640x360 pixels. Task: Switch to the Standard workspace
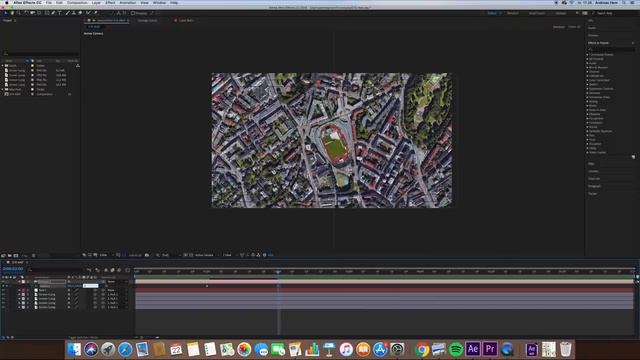tap(513, 13)
